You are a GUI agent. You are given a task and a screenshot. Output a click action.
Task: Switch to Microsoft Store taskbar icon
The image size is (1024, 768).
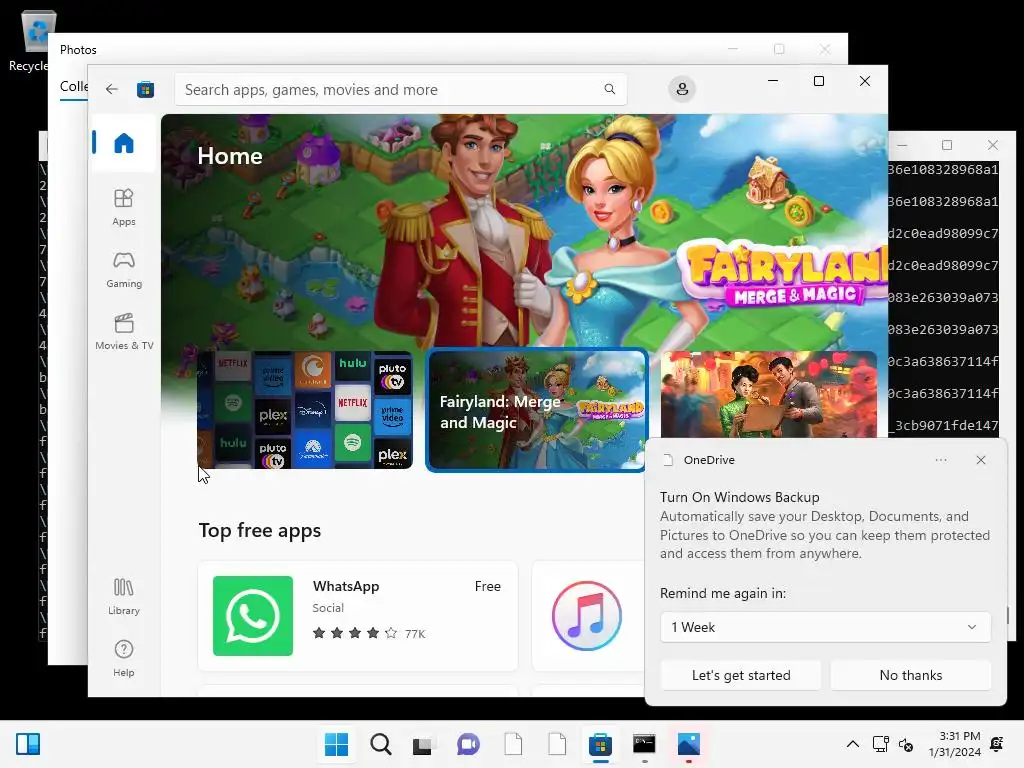click(600, 744)
